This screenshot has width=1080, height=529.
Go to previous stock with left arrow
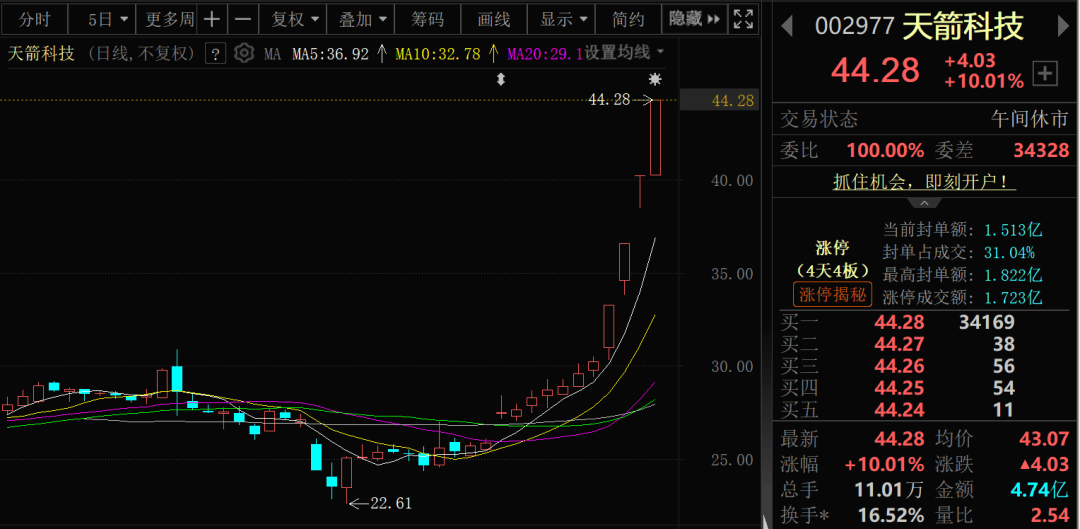click(x=787, y=28)
